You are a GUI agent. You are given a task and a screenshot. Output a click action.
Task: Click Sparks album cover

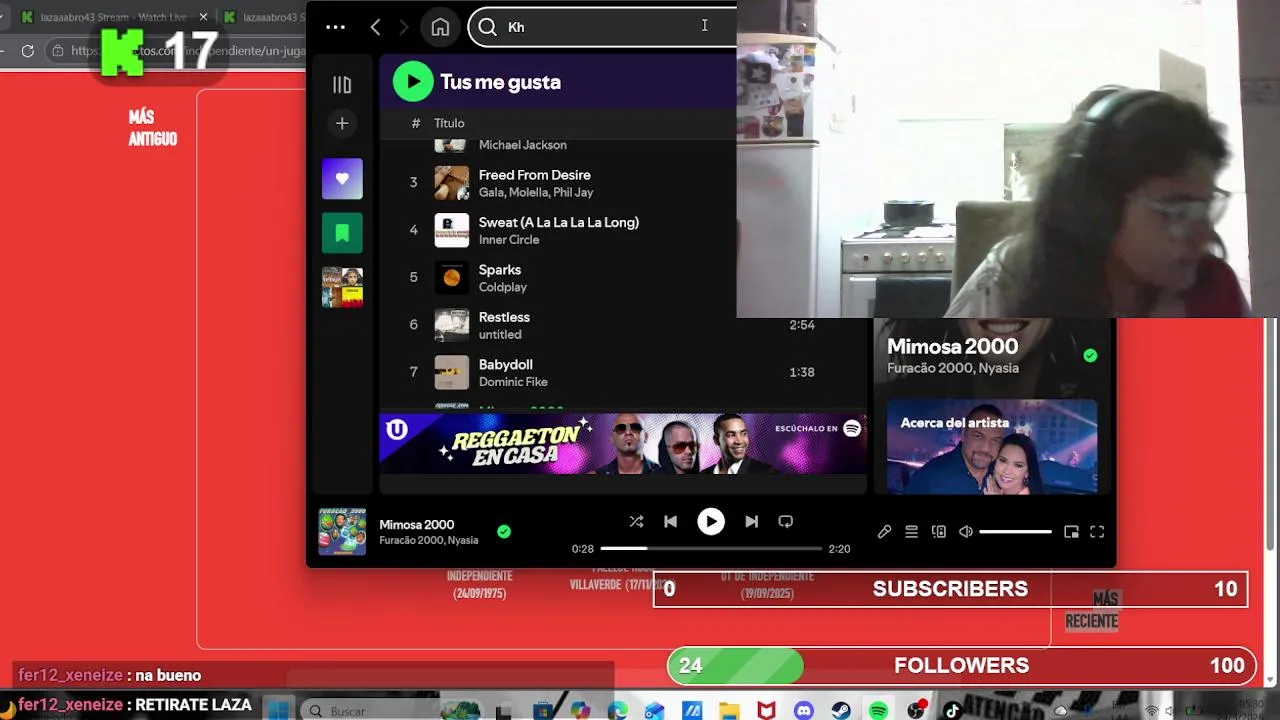451,278
